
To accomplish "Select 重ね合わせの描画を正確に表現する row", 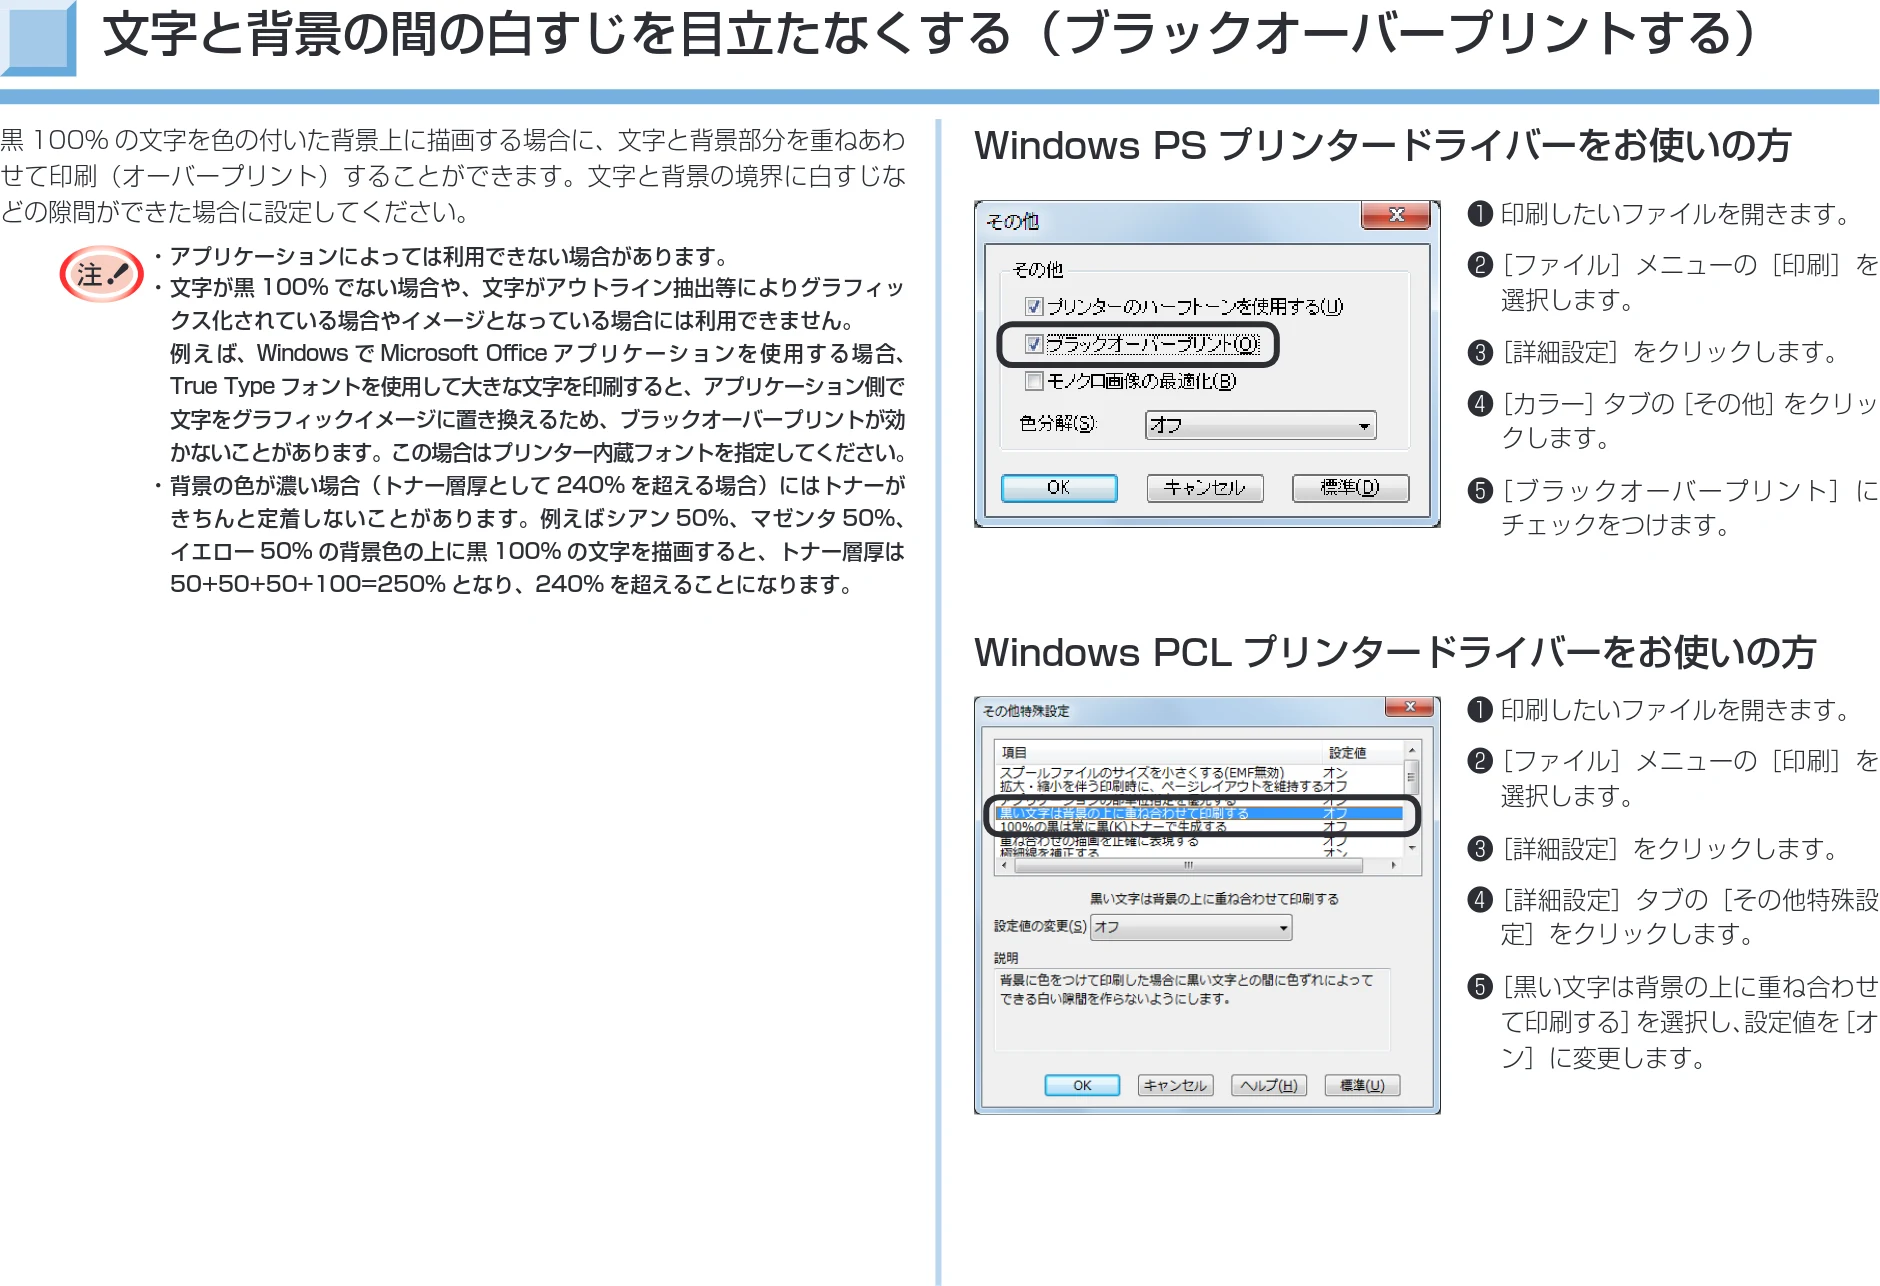I will 1198,841.
